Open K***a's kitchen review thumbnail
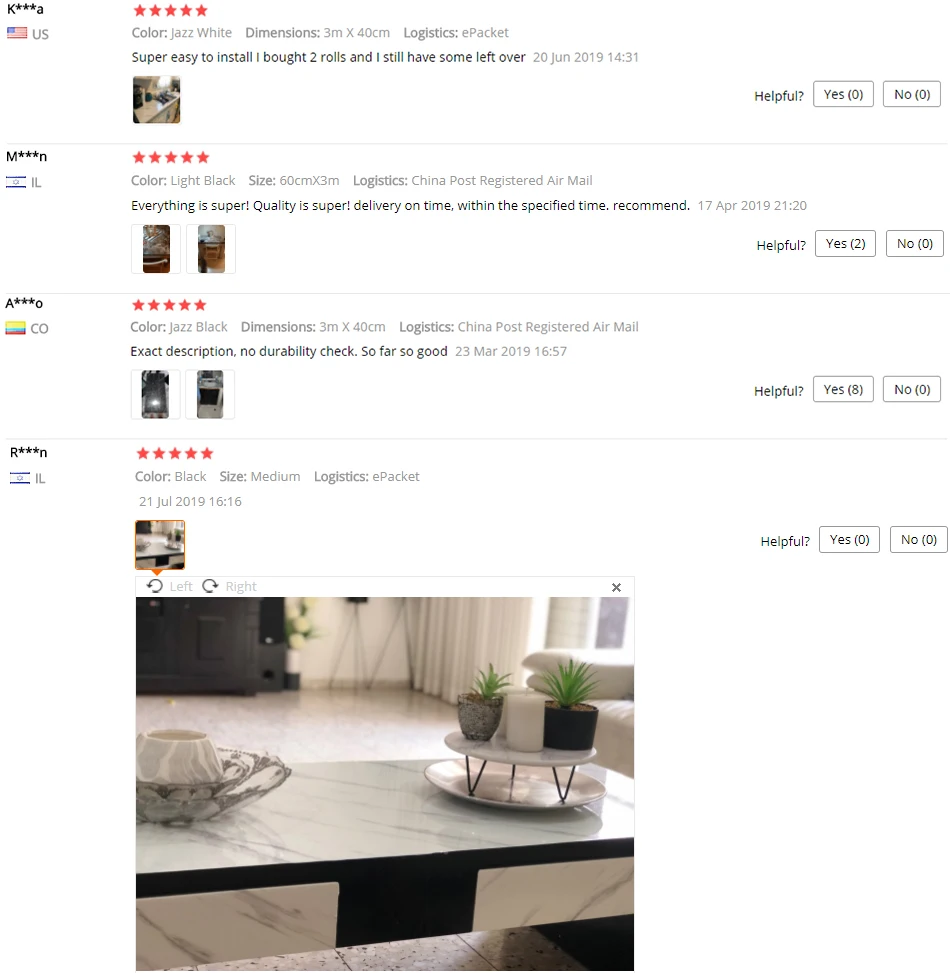Viewport: 950px width, 973px height. (x=156, y=99)
